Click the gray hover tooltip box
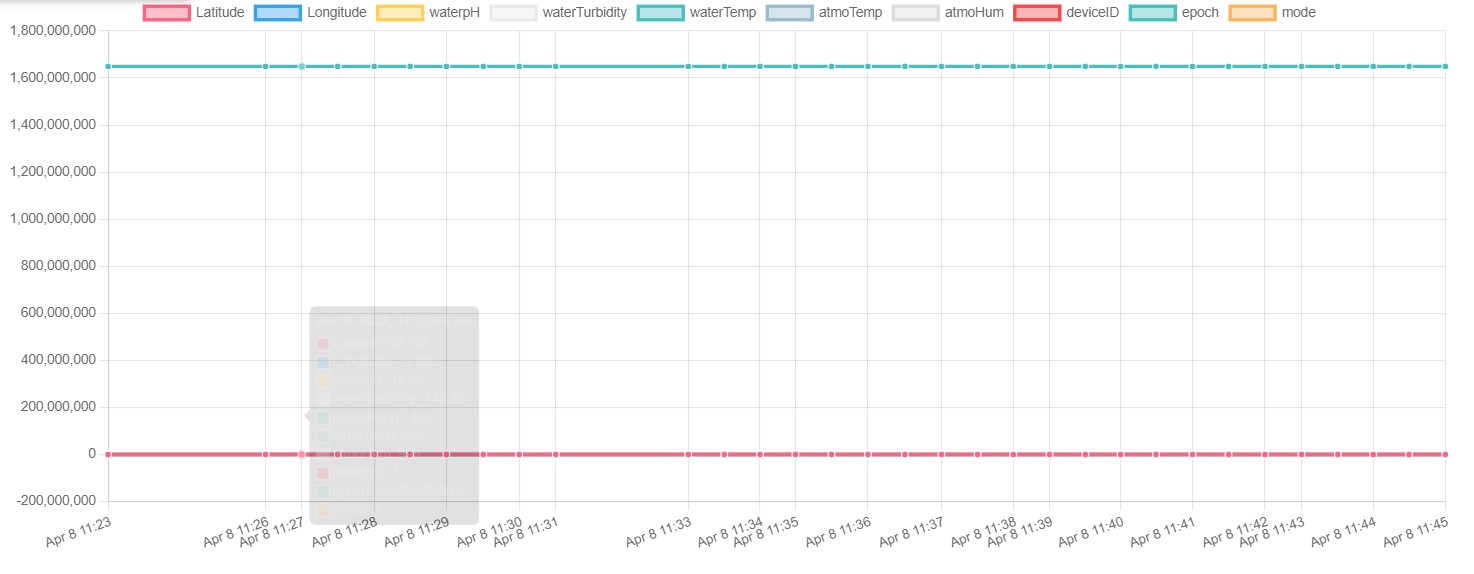This screenshot has width=1474, height=574. (x=394, y=414)
